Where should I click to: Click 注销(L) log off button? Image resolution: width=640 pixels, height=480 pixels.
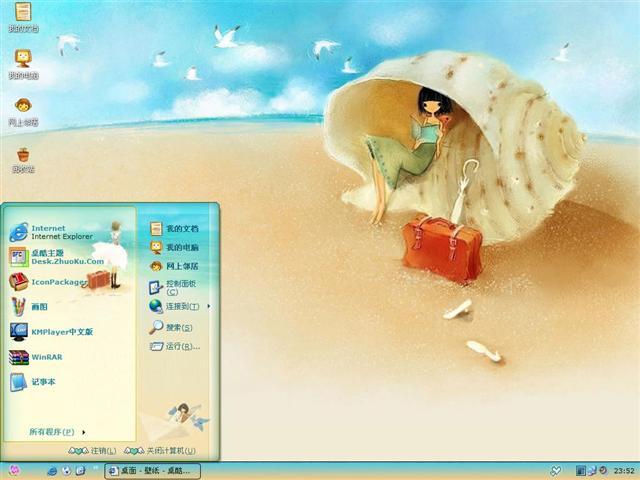[92, 451]
